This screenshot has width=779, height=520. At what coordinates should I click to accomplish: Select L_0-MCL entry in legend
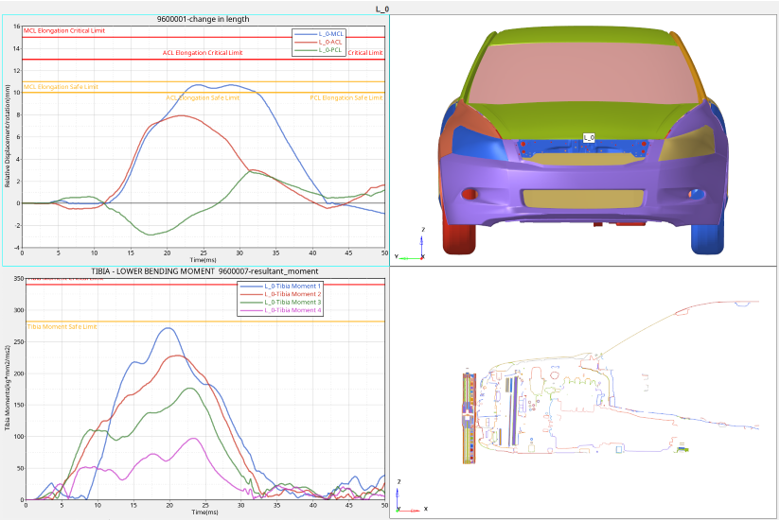(x=331, y=34)
